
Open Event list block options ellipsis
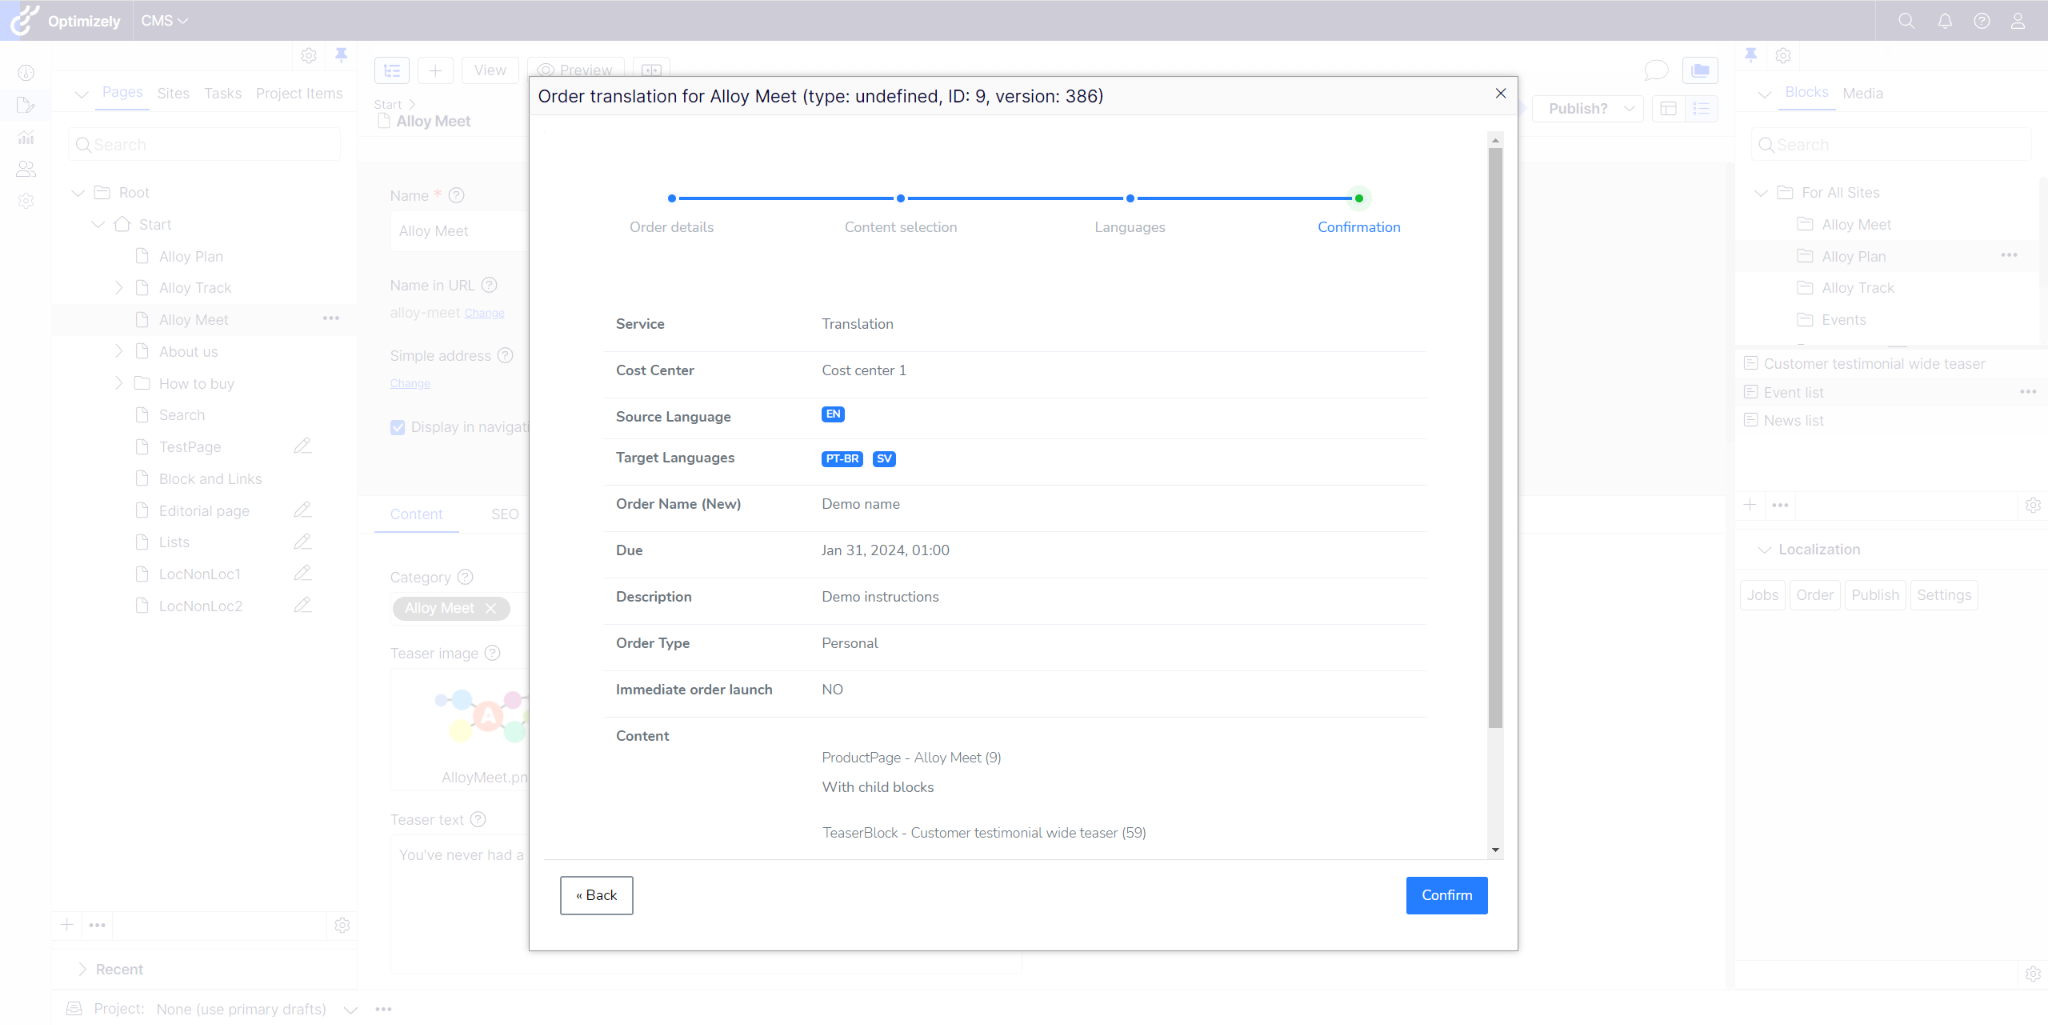pos(2028,392)
